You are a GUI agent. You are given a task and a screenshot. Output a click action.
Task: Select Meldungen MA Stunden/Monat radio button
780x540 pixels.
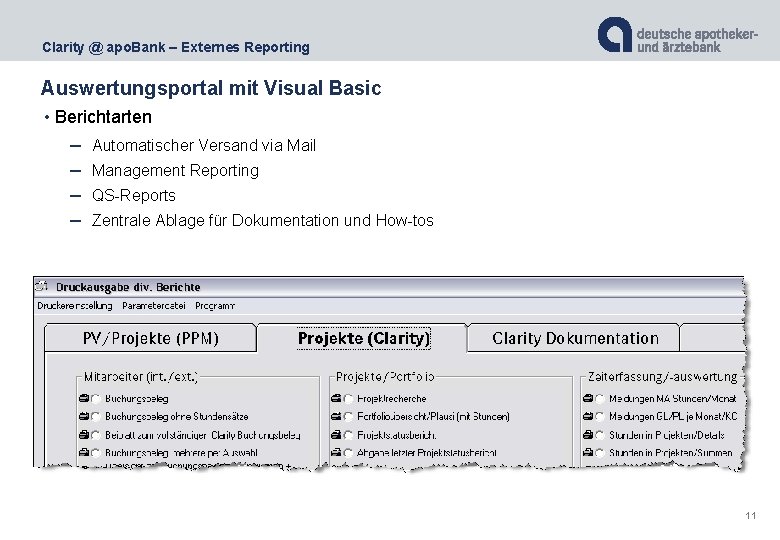click(x=600, y=399)
